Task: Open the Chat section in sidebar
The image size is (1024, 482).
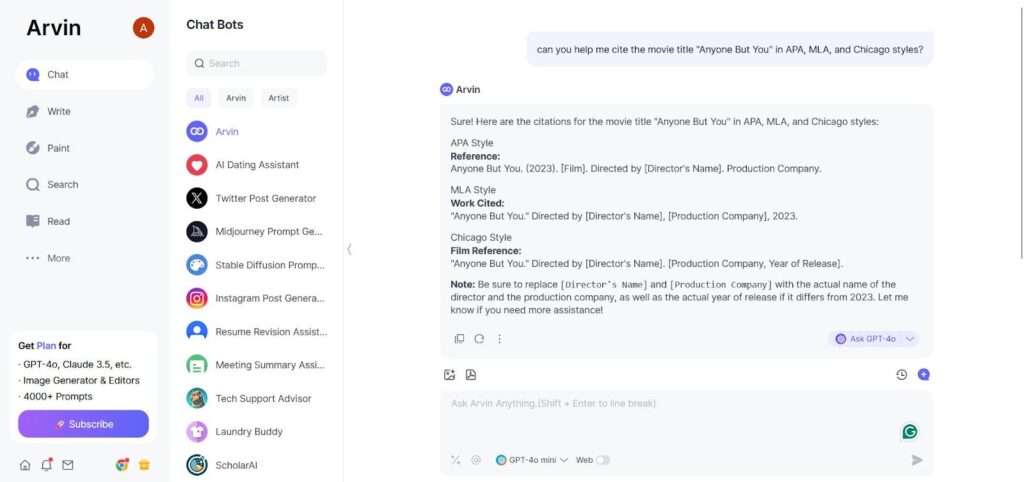Action: coord(84,74)
